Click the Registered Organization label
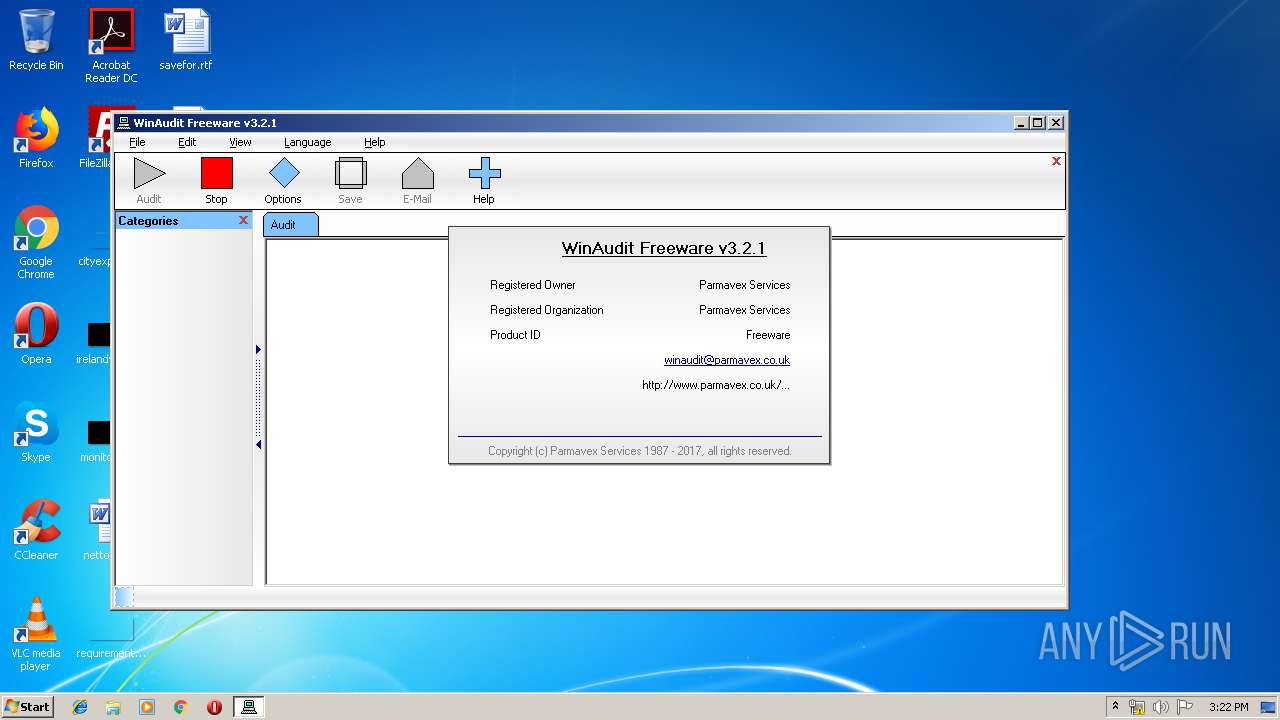 547,310
